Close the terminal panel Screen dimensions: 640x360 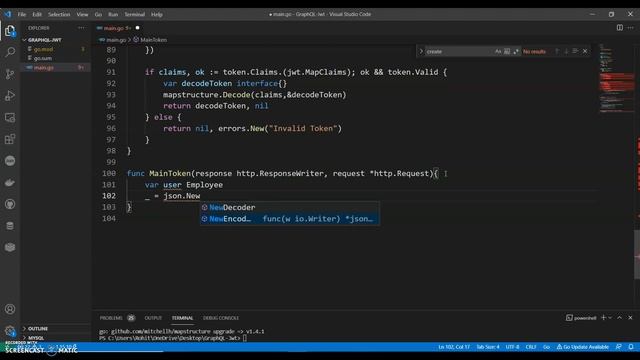tap(630, 318)
